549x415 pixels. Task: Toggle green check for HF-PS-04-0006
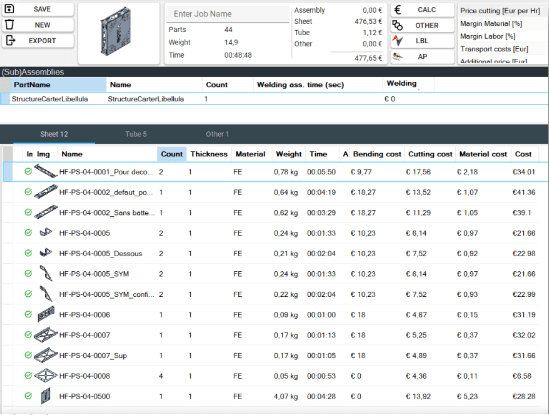(x=28, y=314)
